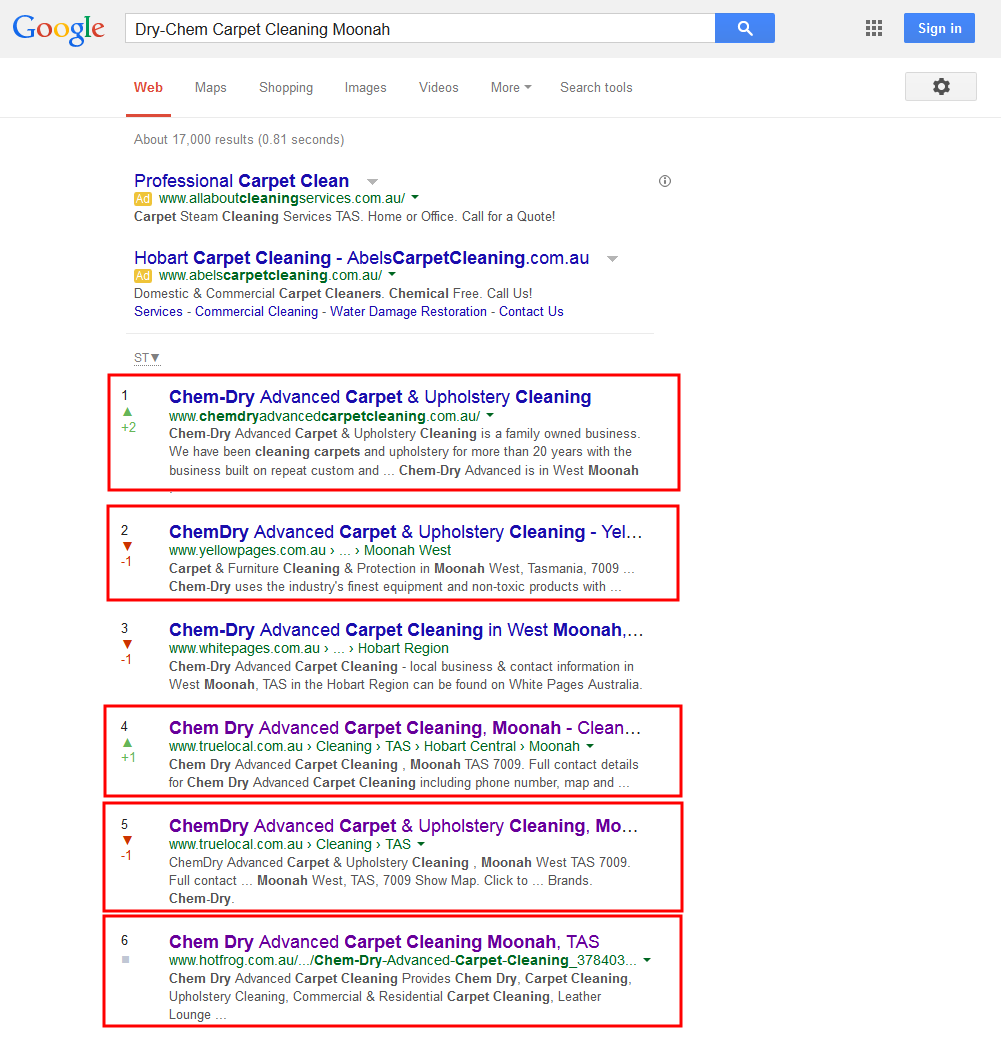
Task: Open result 1 Chem-Dry Advanced Carpet & Upholstery
Action: 380,397
